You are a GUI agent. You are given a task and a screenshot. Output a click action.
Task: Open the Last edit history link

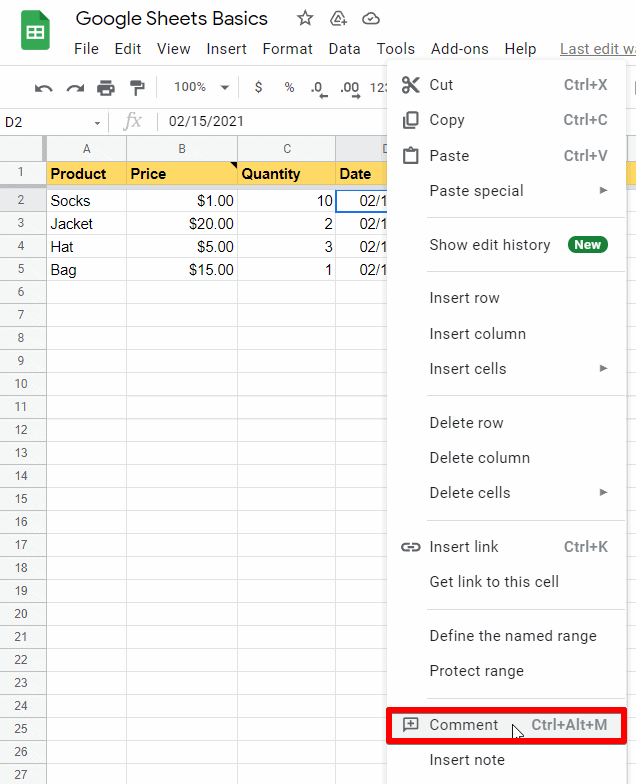pyautogui.click(x=598, y=49)
